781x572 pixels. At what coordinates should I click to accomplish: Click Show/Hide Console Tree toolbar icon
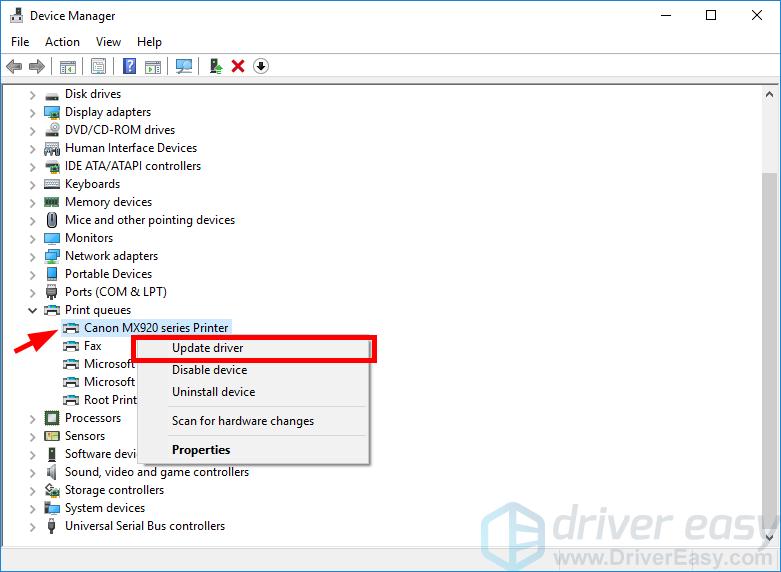[x=67, y=67]
